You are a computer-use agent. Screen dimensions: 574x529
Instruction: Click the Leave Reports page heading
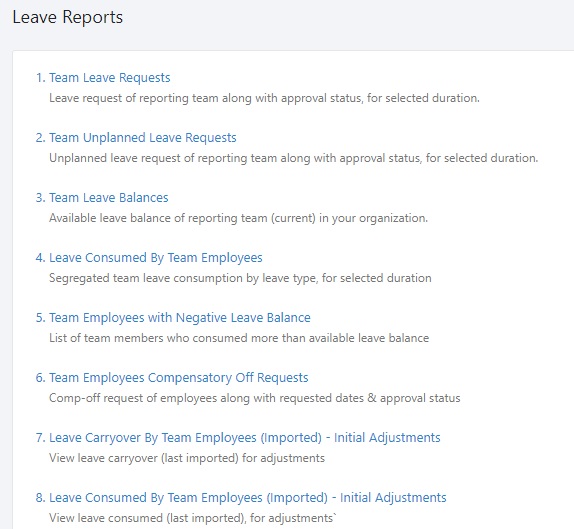[x=68, y=17]
